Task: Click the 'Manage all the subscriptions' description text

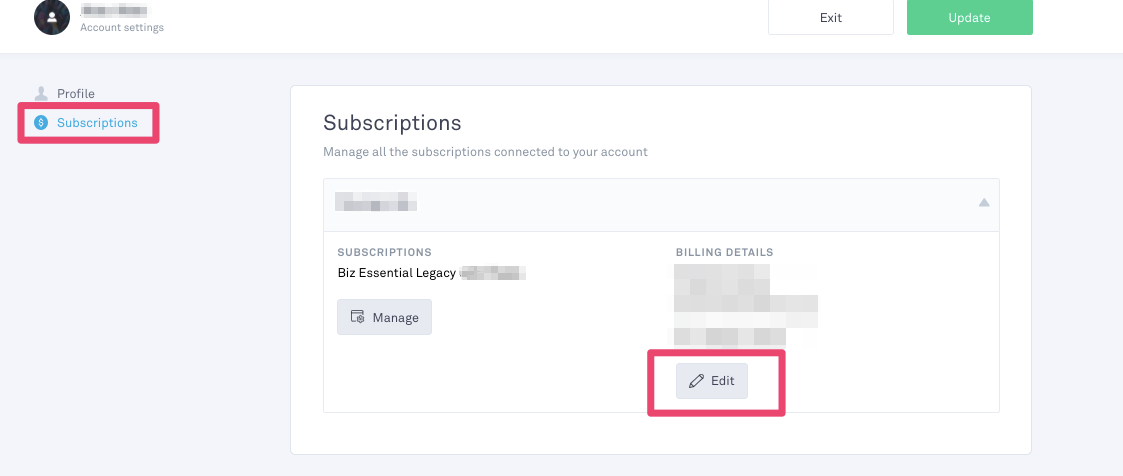Action: [486, 152]
